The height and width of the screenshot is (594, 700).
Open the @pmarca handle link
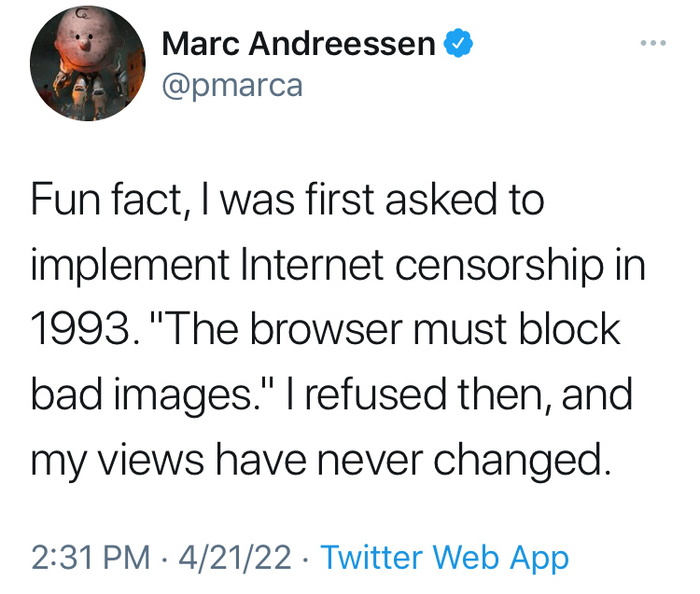pos(231,86)
